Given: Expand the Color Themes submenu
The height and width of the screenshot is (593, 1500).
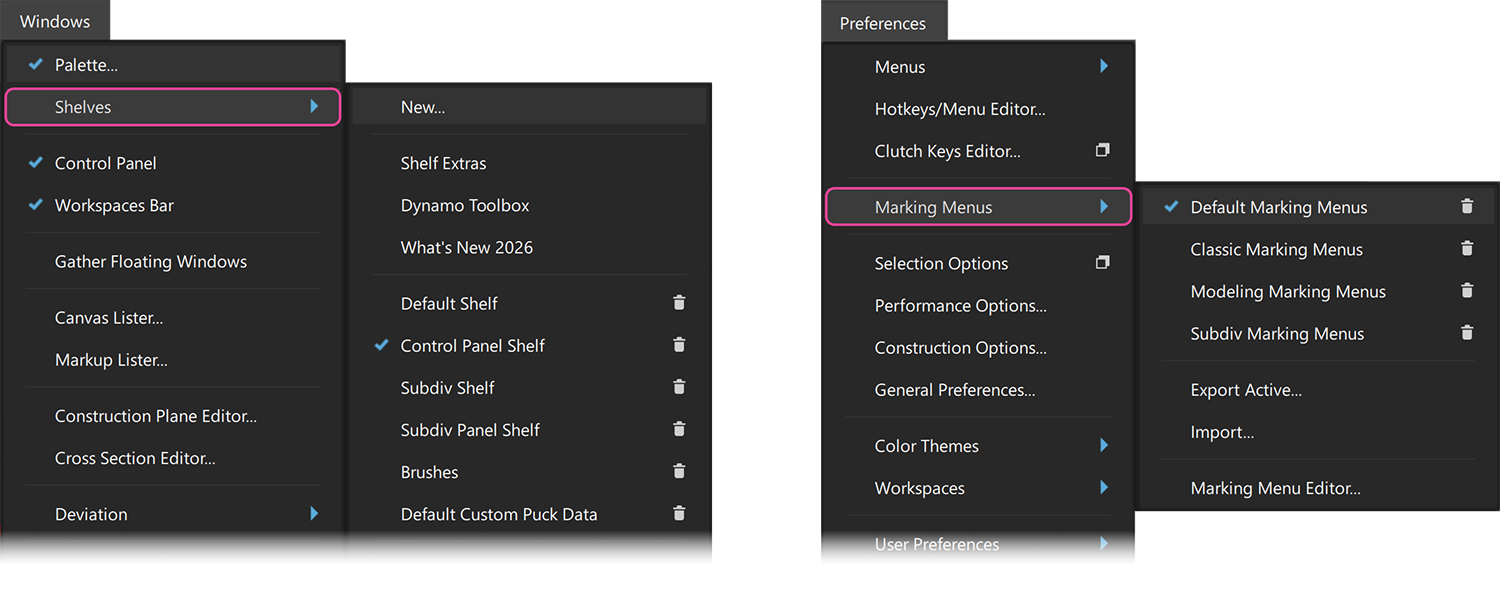Looking at the screenshot, I should click(x=1104, y=446).
